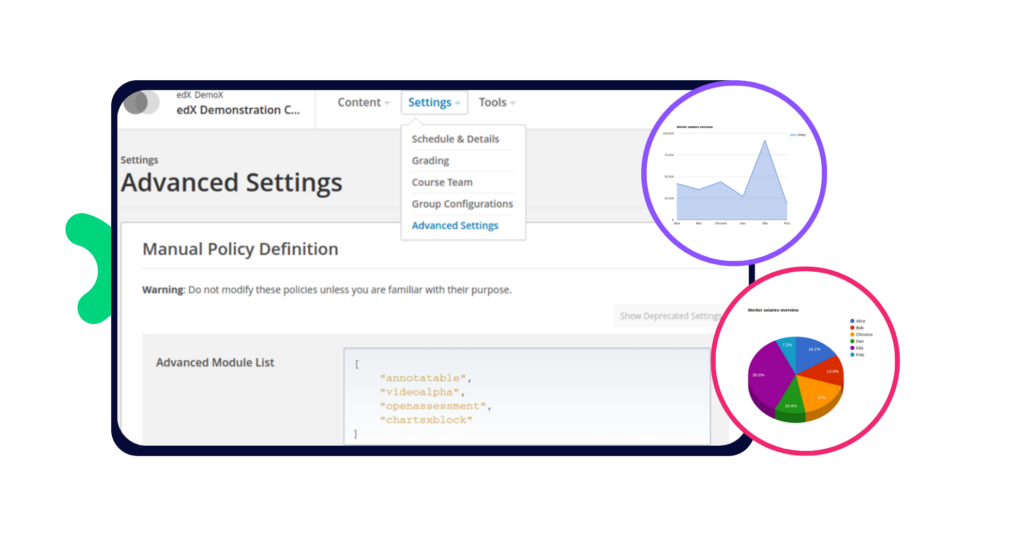Select Group Configurations menu entry

462,204
